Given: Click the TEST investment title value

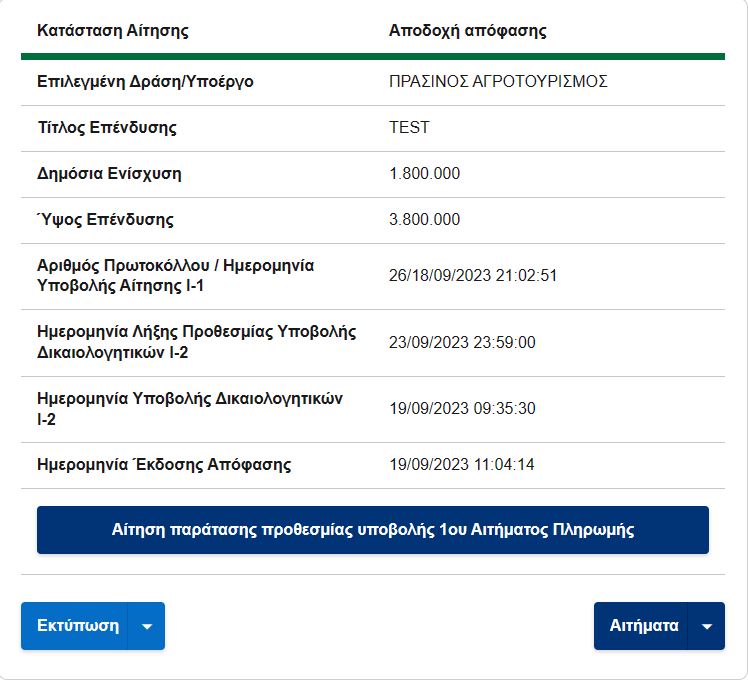Looking at the screenshot, I should pyautogui.click(x=409, y=127).
